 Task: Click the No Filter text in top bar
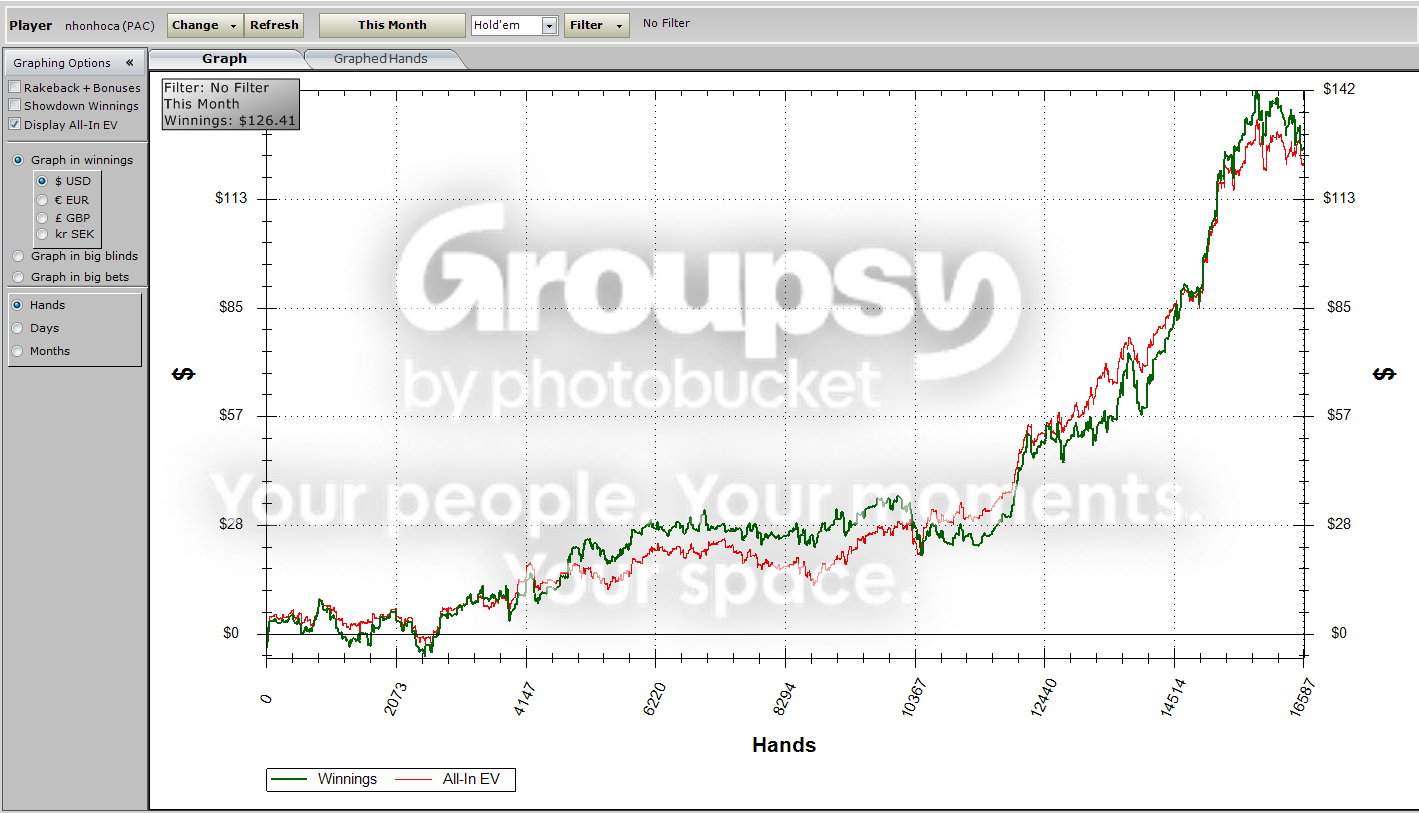666,23
